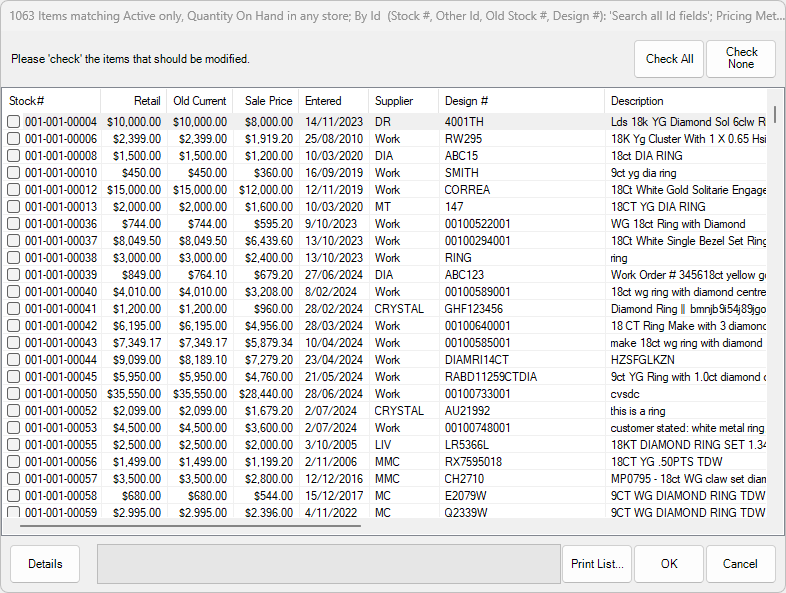Check the 001-001-00058 row box
The height and width of the screenshot is (593, 786).
coord(14,496)
